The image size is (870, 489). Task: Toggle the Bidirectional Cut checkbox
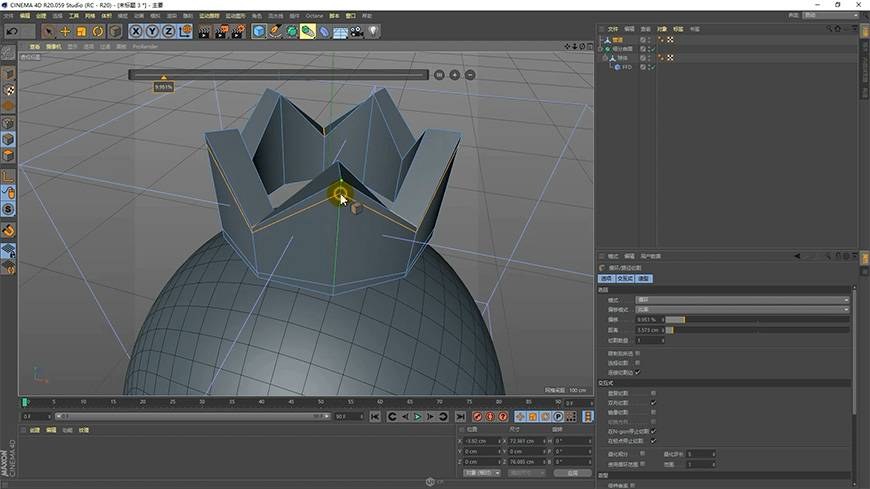[x=653, y=403]
